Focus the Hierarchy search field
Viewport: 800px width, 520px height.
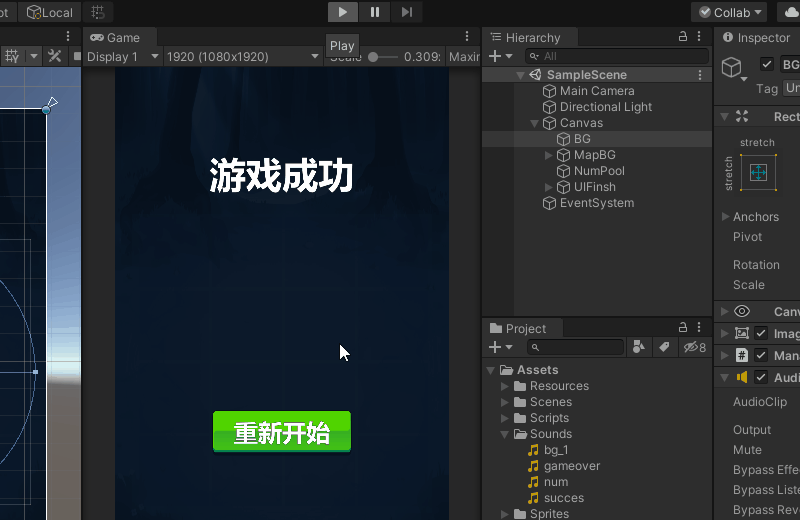coord(617,56)
